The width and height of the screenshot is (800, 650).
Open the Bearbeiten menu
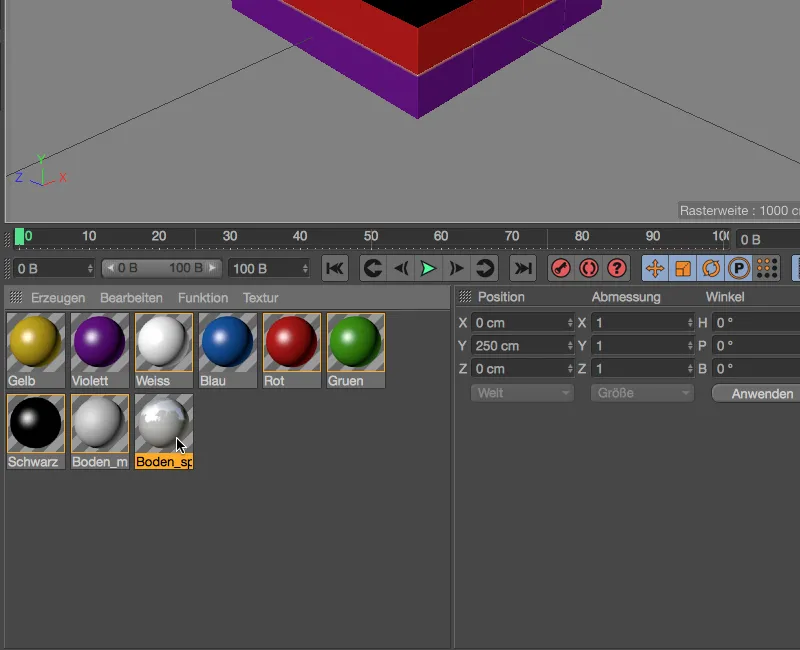pyautogui.click(x=131, y=298)
